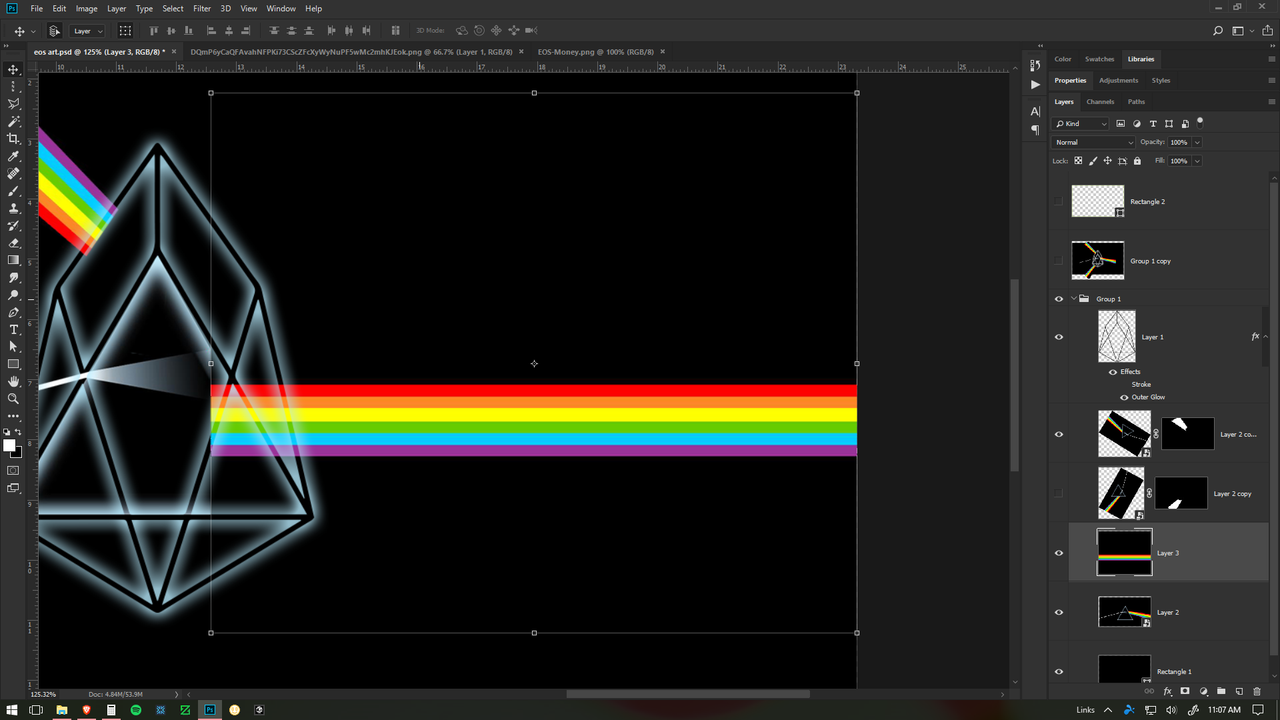Screen dimensions: 1280x720
Task: Toggle visibility of Layer 3
Action: [1059, 553]
